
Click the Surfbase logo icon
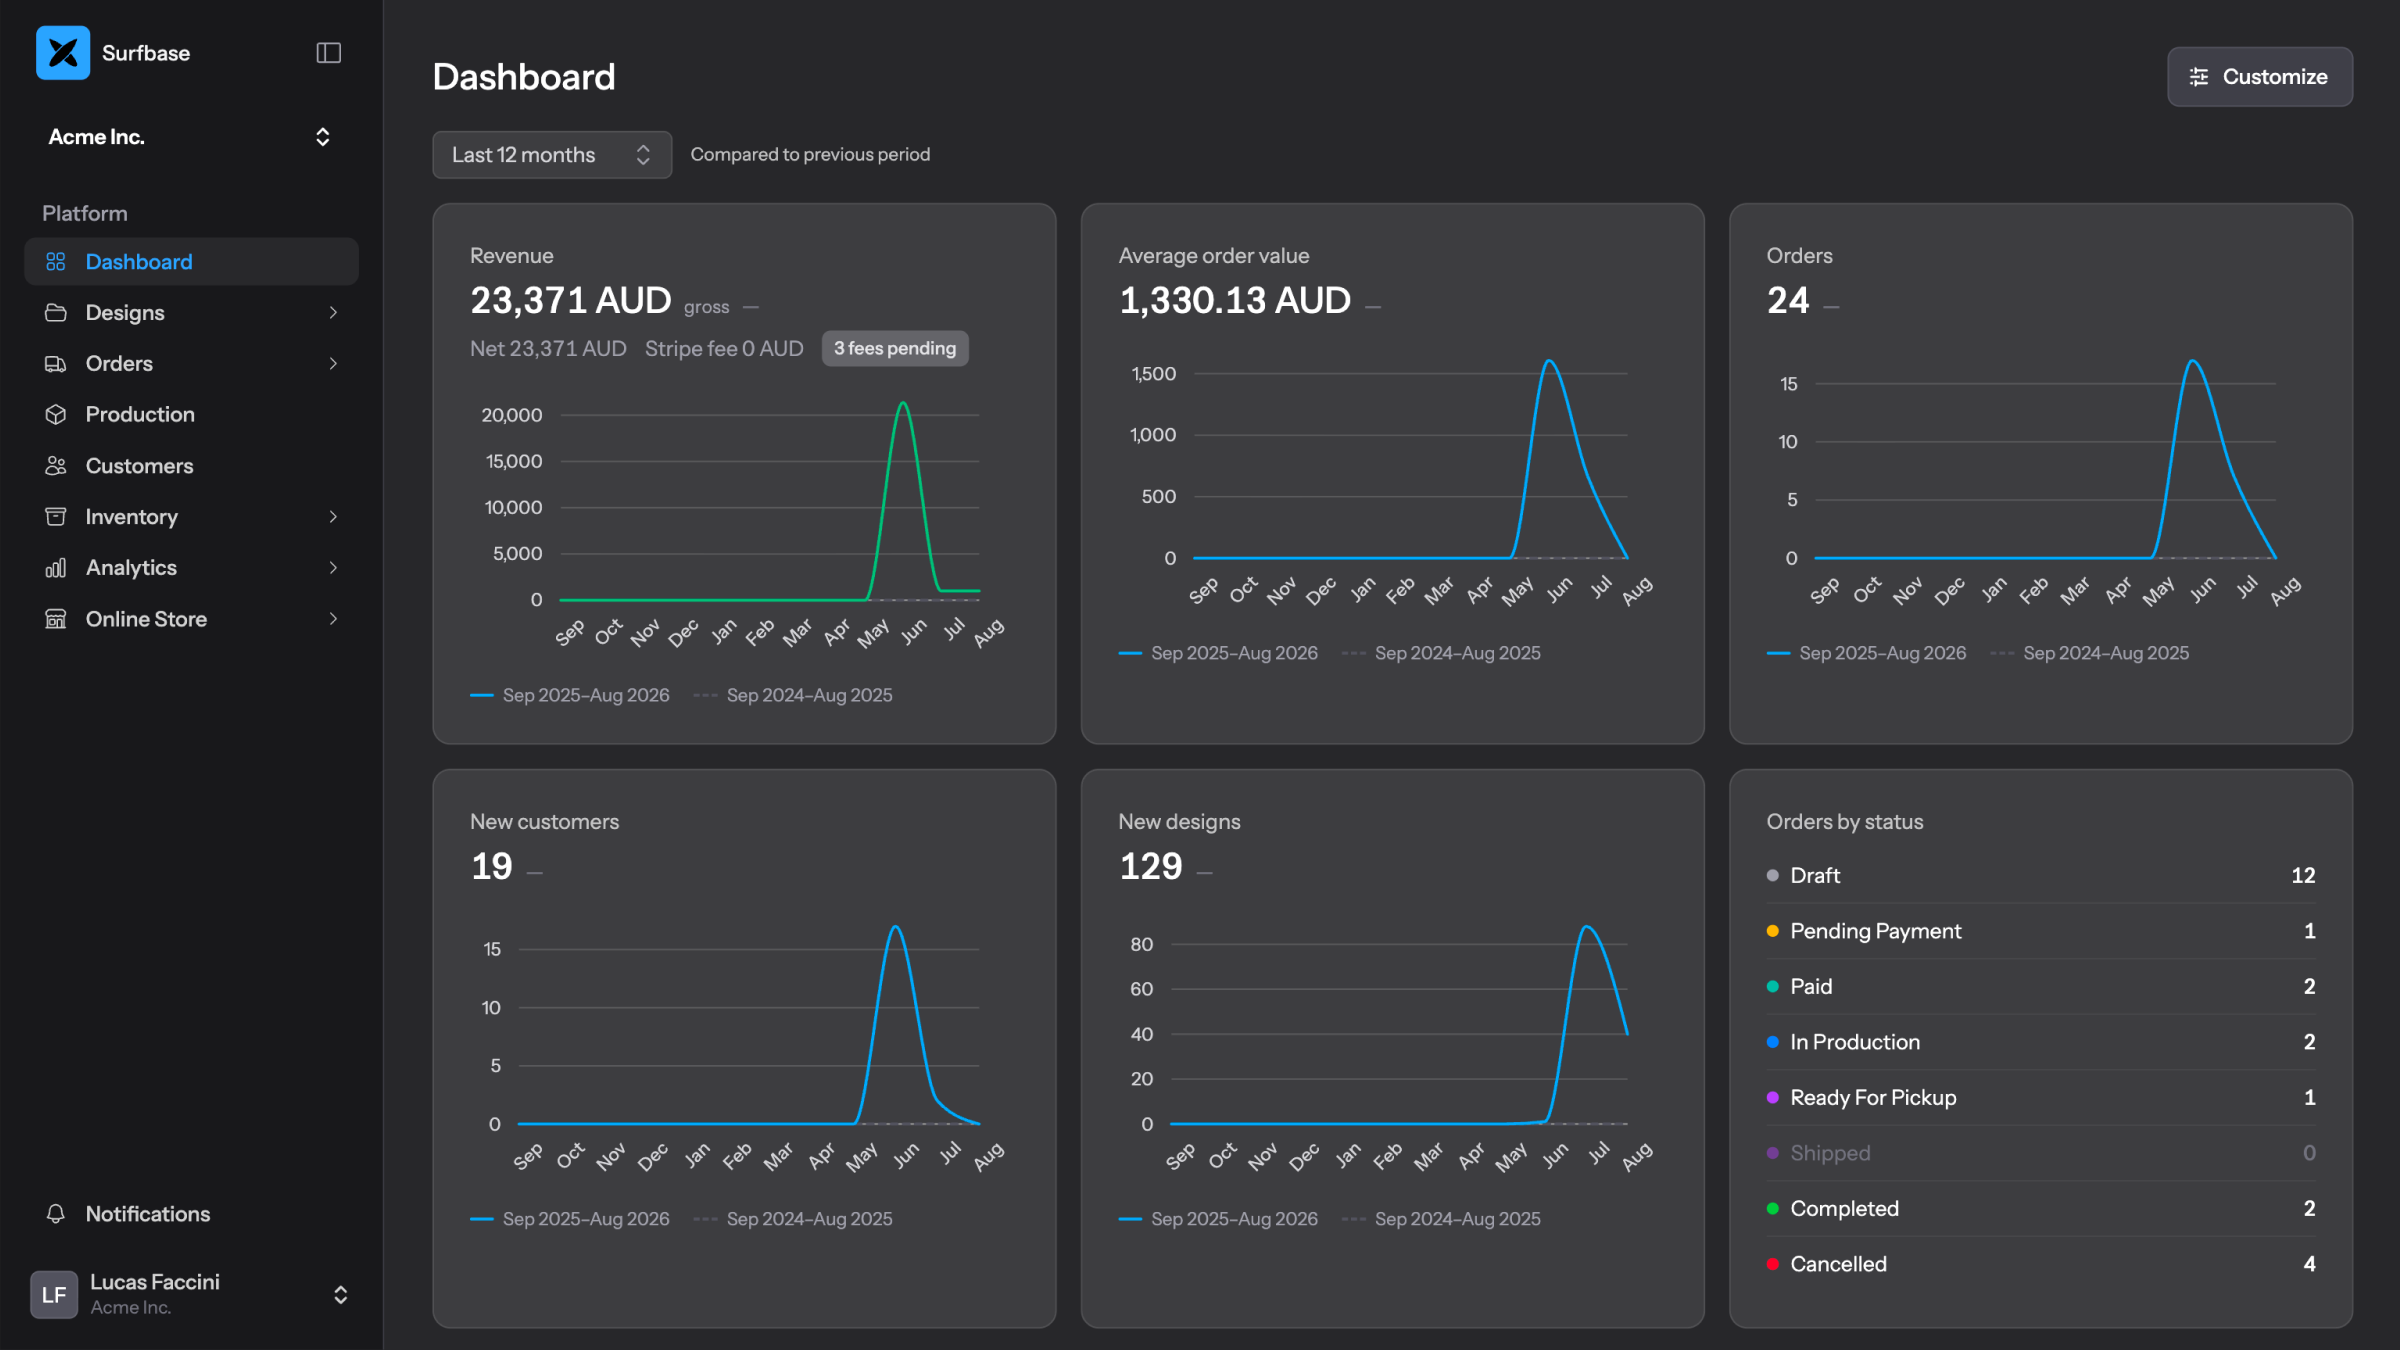[63, 53]
